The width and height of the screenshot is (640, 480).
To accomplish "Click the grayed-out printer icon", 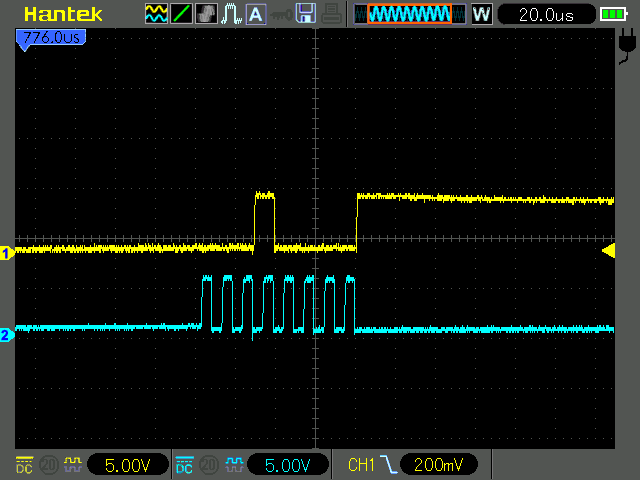I will point(331,14).
